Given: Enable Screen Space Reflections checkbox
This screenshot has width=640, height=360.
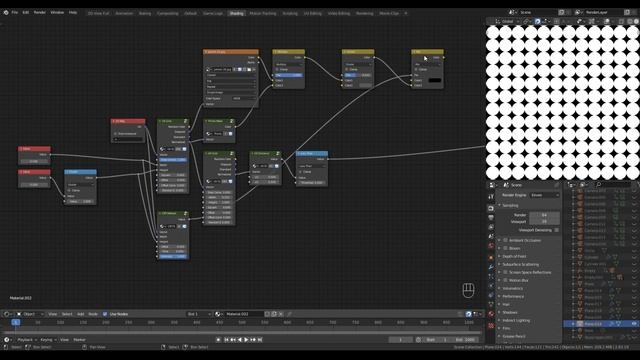Looking at the screenshot, I should pyautogui.click(x=505, y=272).
